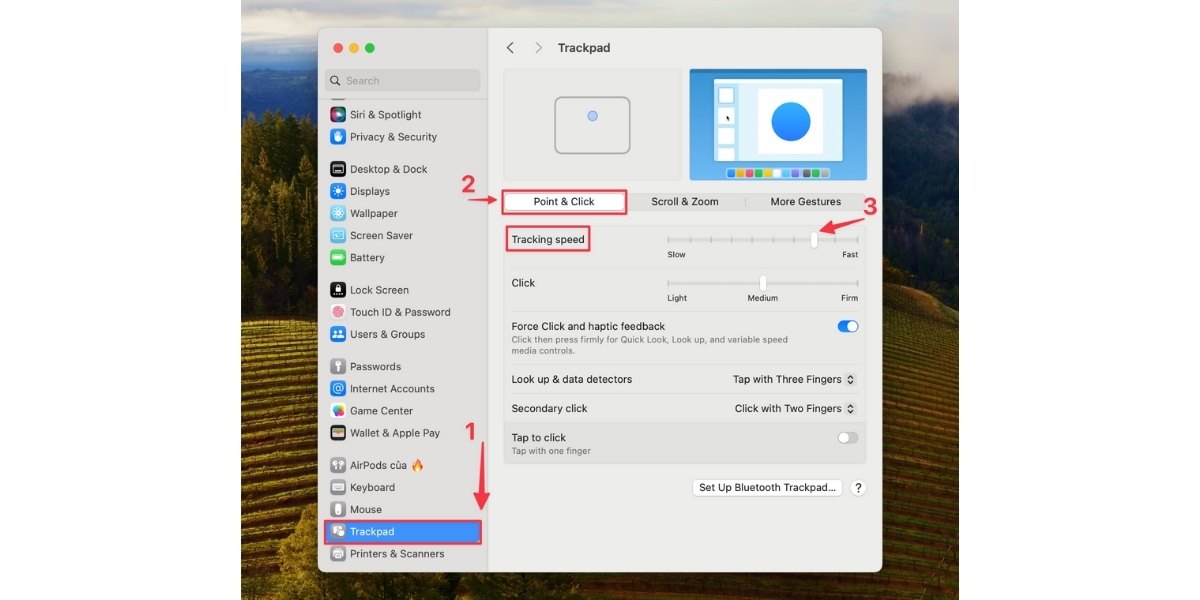Click Set Up Bluetooth Trackpad button
This screenshot has height=600, width=1200.
[x=767, y=488]
